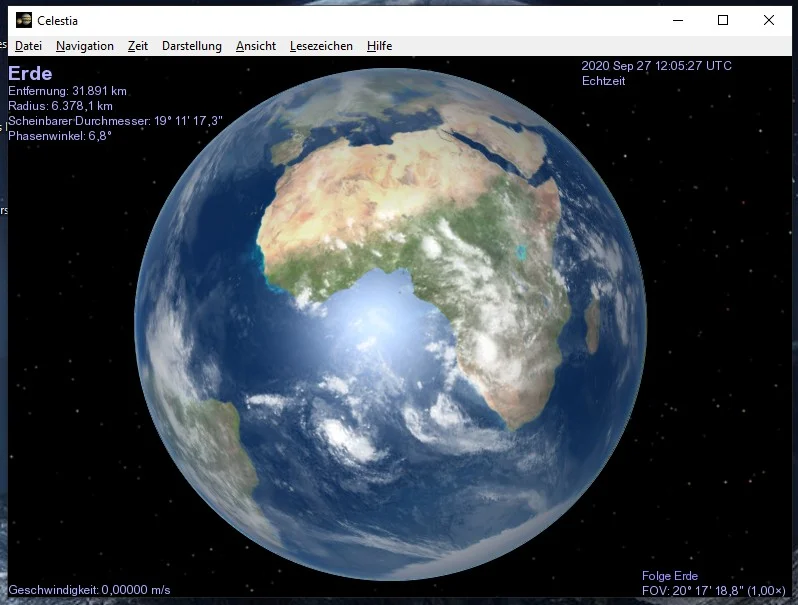Maximize the Celestia window
This screenshot has height=605, width=798.
723,20
